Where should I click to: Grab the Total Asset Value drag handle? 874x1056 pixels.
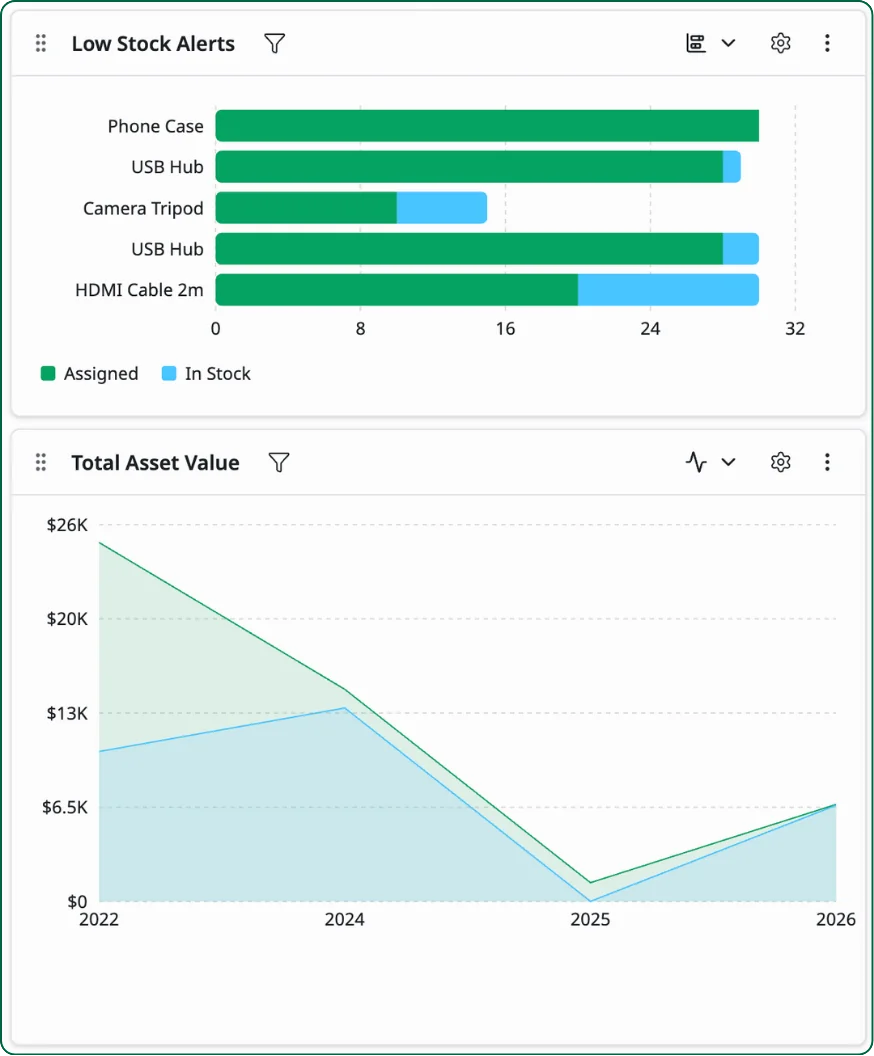[40, 462]
